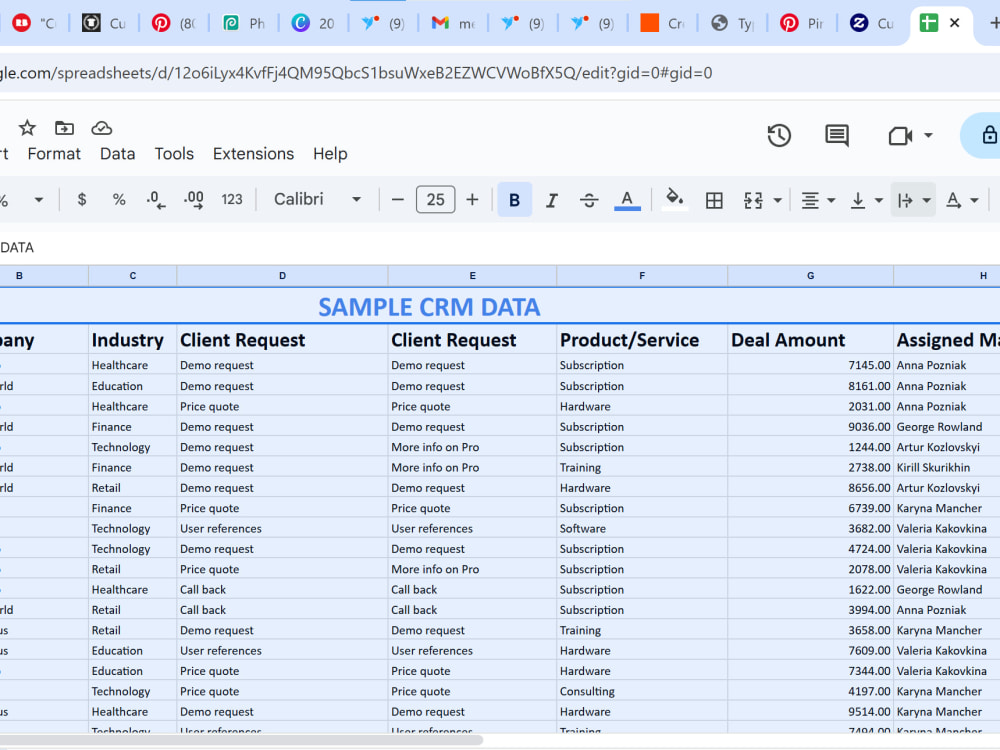Open the Format menu

54,154
